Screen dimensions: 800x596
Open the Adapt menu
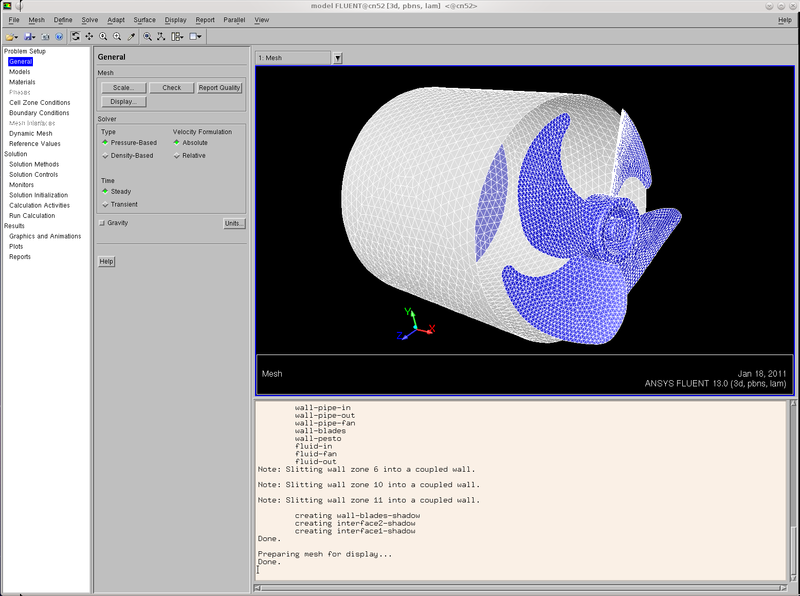(117, 20)
